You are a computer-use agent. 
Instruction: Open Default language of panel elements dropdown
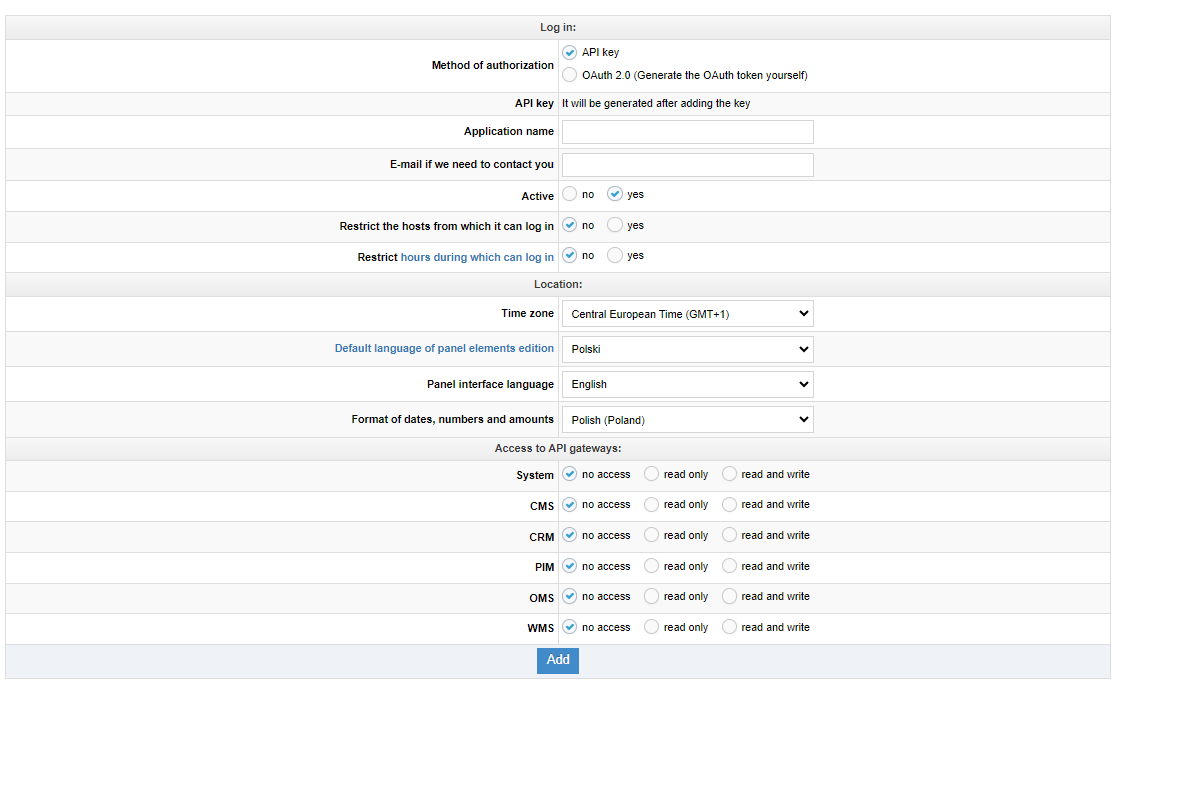point(688,349)
